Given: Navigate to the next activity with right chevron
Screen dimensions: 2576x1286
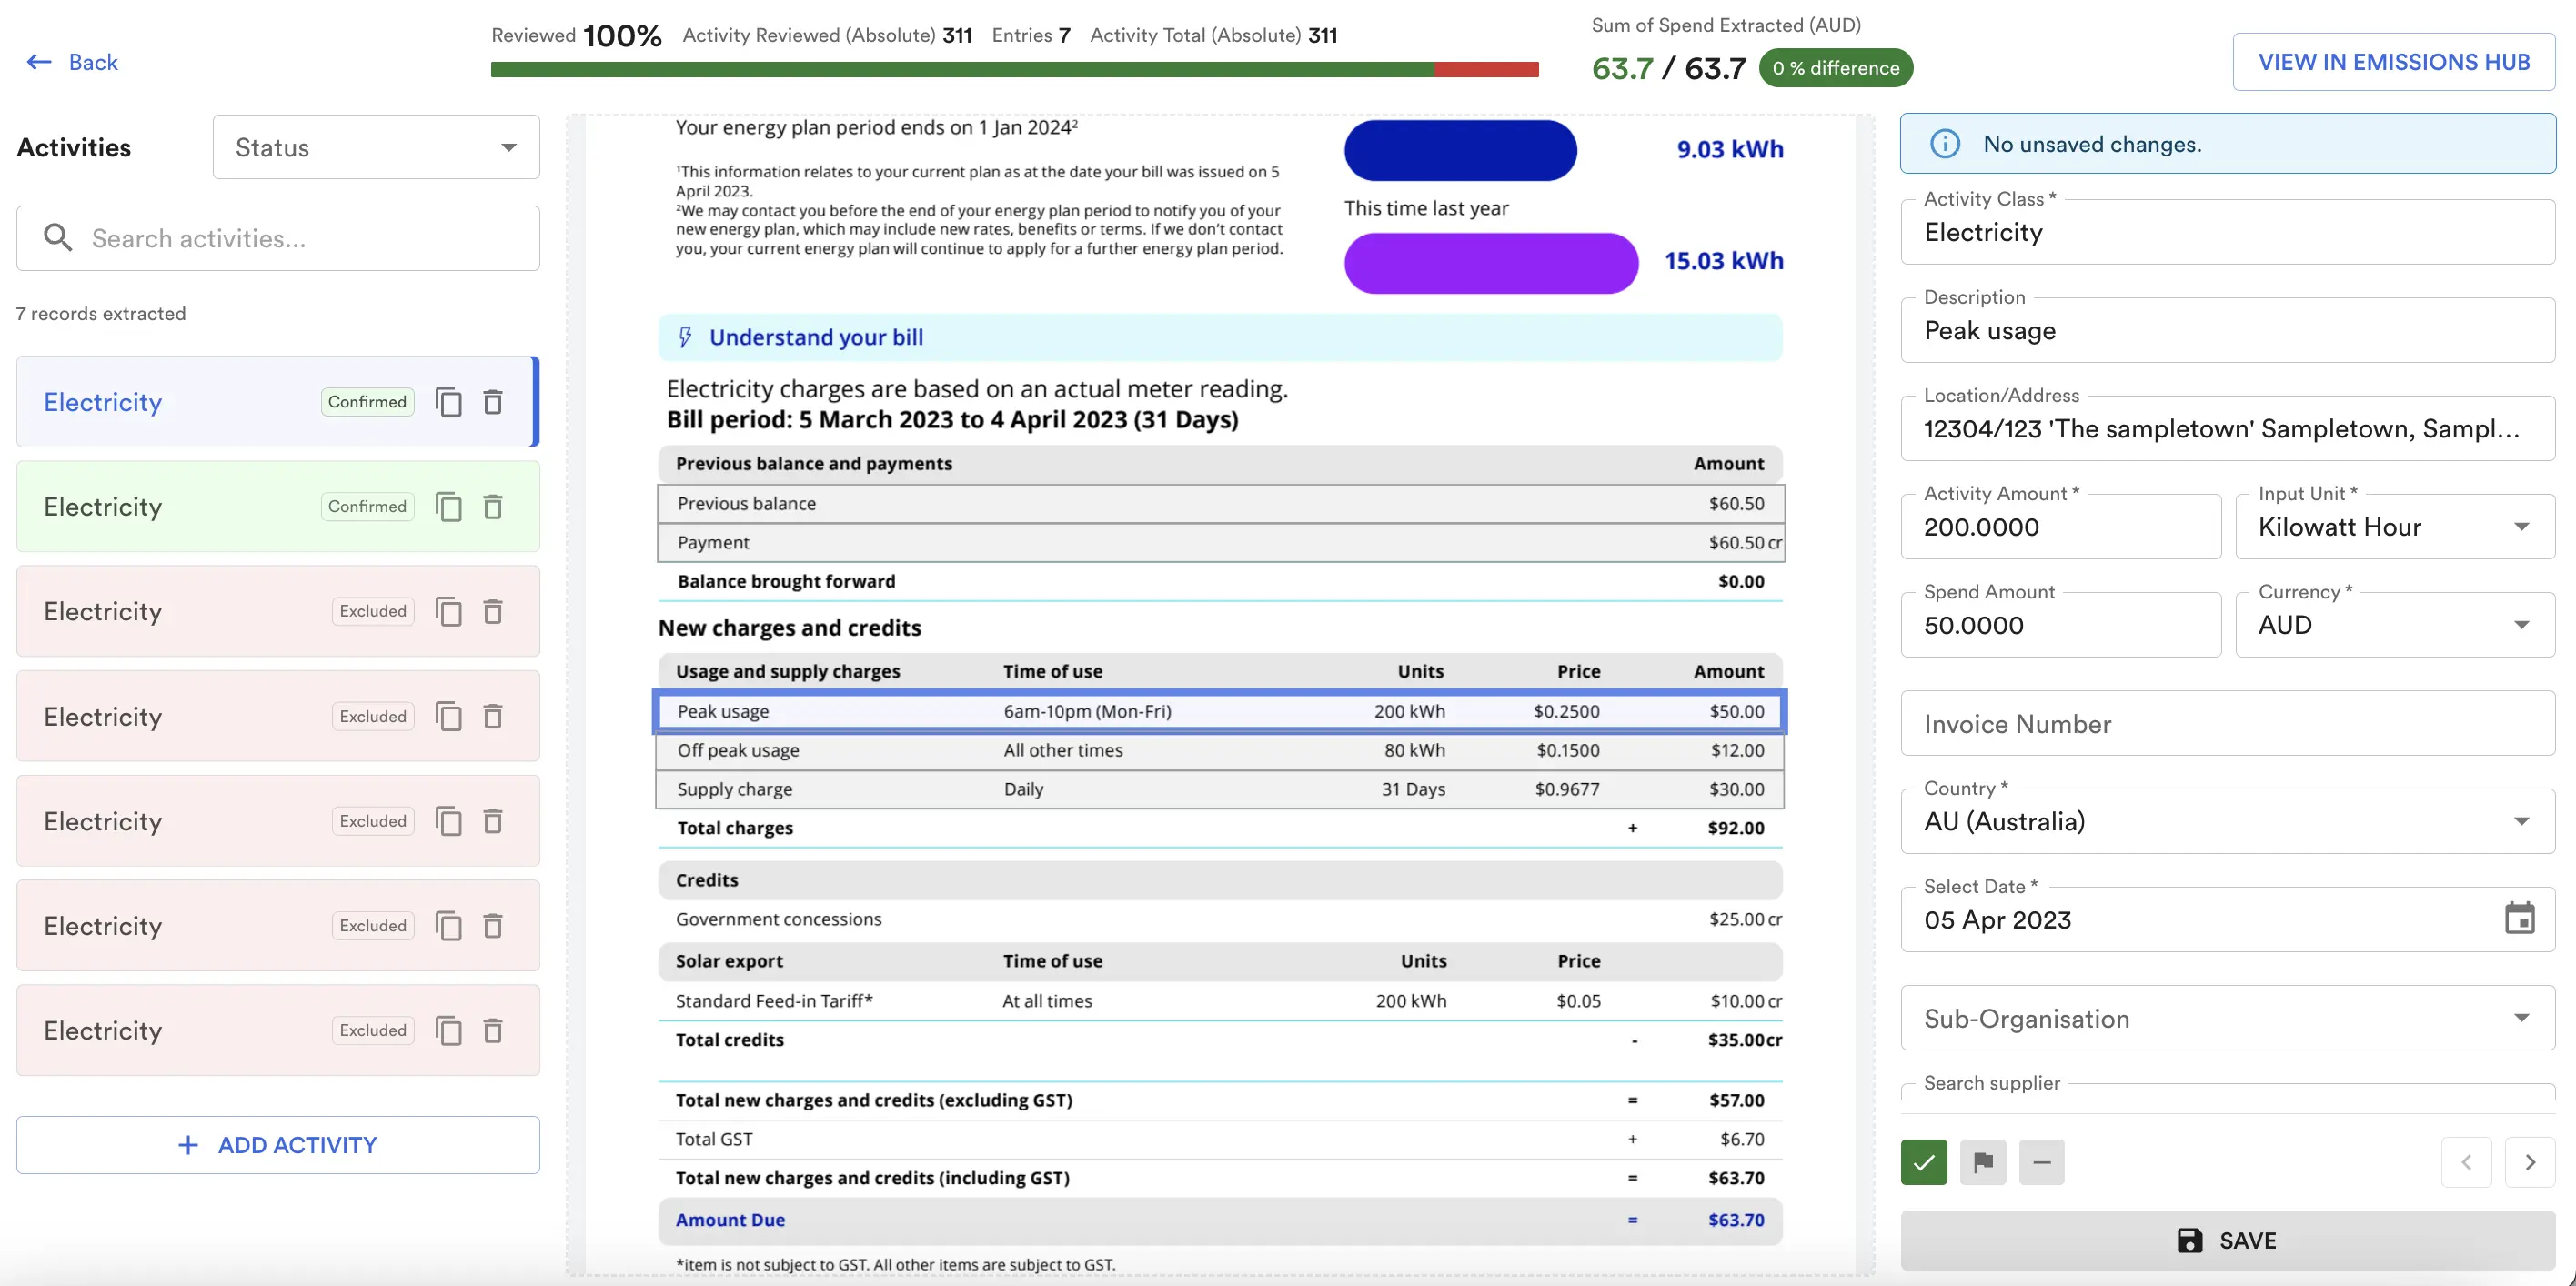Looking at the screenshot, I should (2532, 1162).
